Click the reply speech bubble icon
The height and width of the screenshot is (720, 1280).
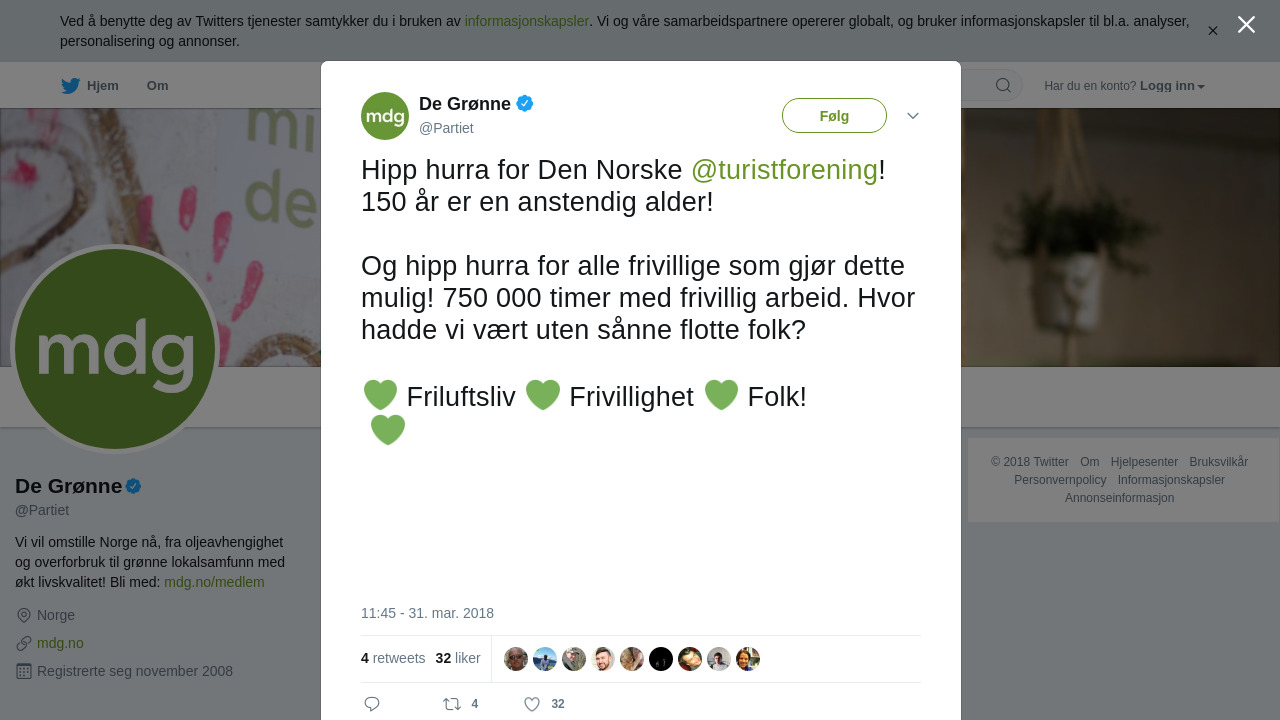(372, 704)
